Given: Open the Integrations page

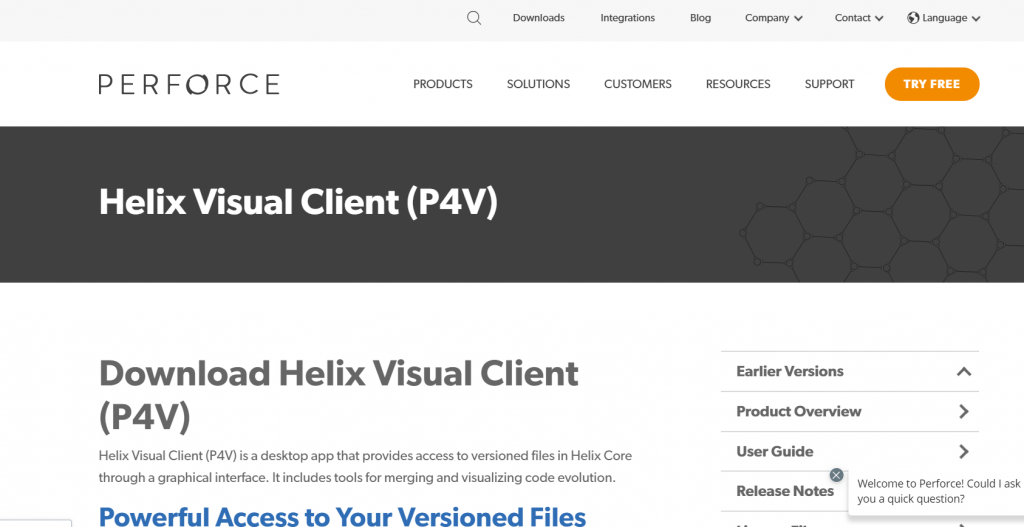Looking at the screenshot, I should click(x=628, y=18).
